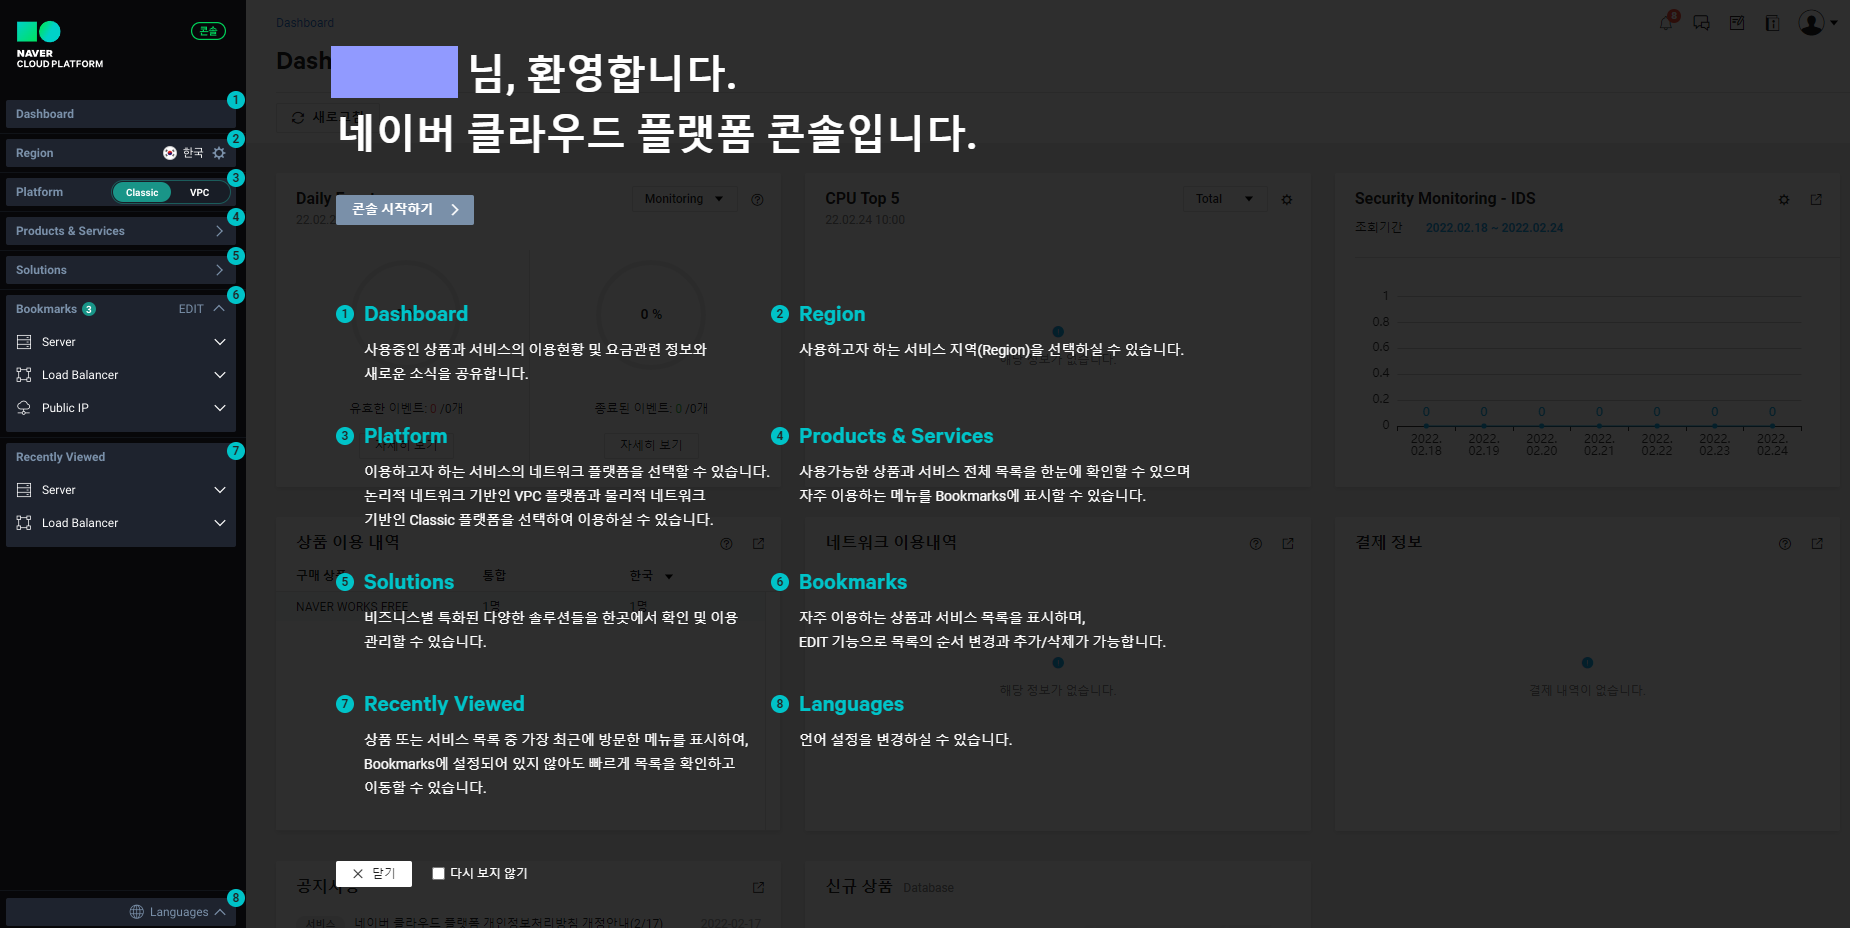The image size is (1850, 928).
Task: Open the Total dropdown in CPU Top 5
Action: 1224,199
